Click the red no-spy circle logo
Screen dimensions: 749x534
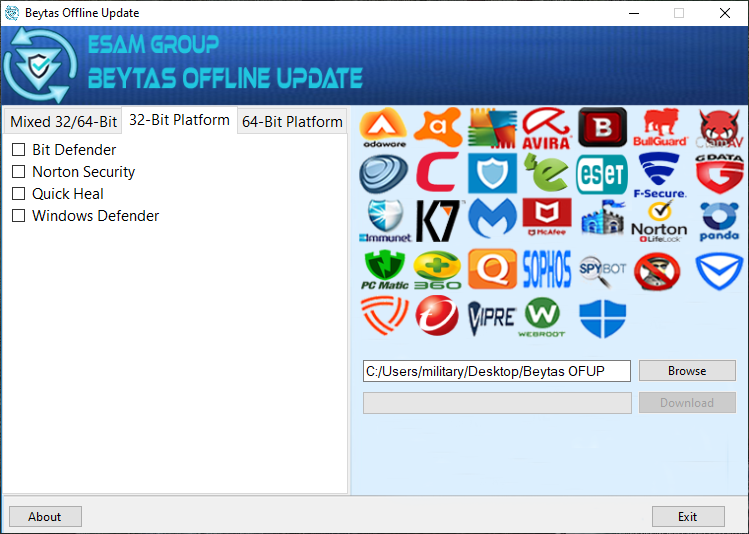tap(657, 271)
